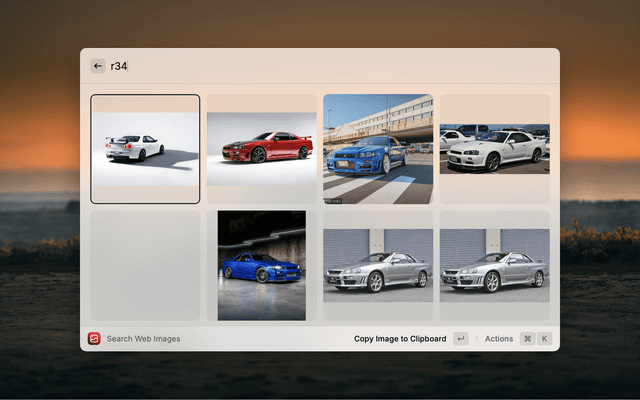Click the K key shortcut icon
640x400 pixels.
click(544, 339)
